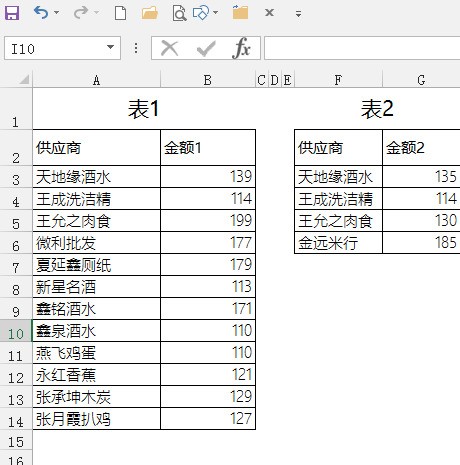Click the three-dot formula bar handle
Screen dimensions: 460x465
point(136,48)
